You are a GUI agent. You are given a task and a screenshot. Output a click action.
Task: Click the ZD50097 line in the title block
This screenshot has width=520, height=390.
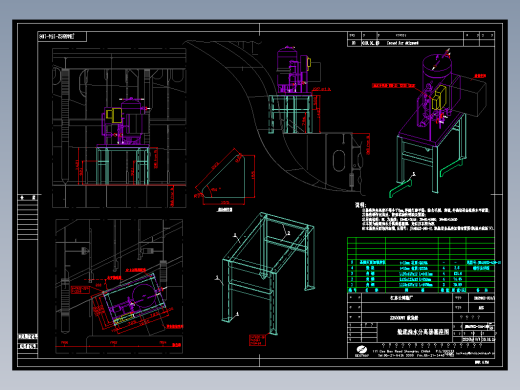404,318
